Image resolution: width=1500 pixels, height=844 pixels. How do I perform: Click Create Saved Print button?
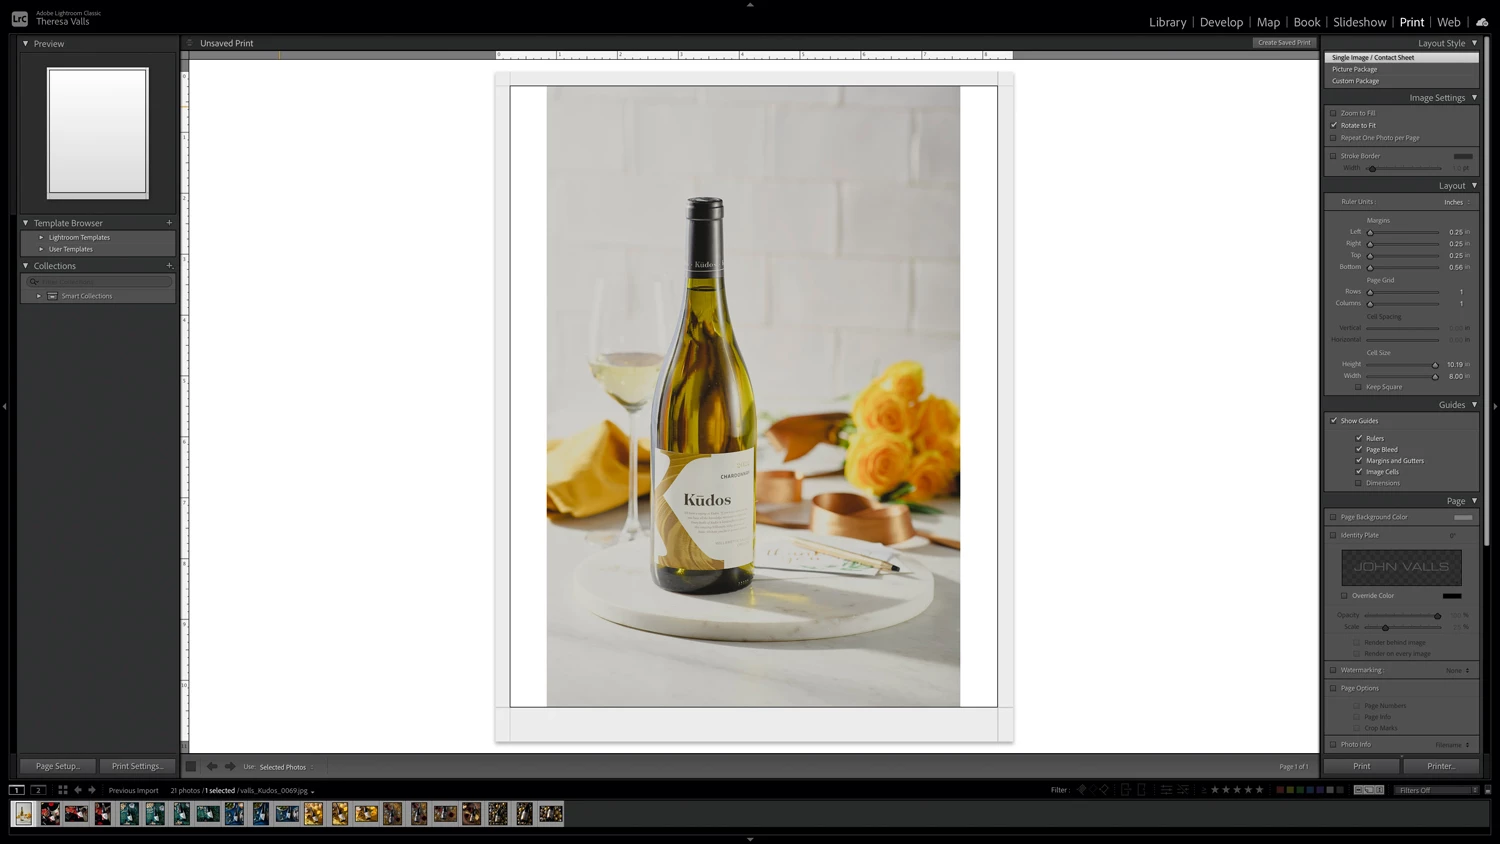coord(1284,43)
